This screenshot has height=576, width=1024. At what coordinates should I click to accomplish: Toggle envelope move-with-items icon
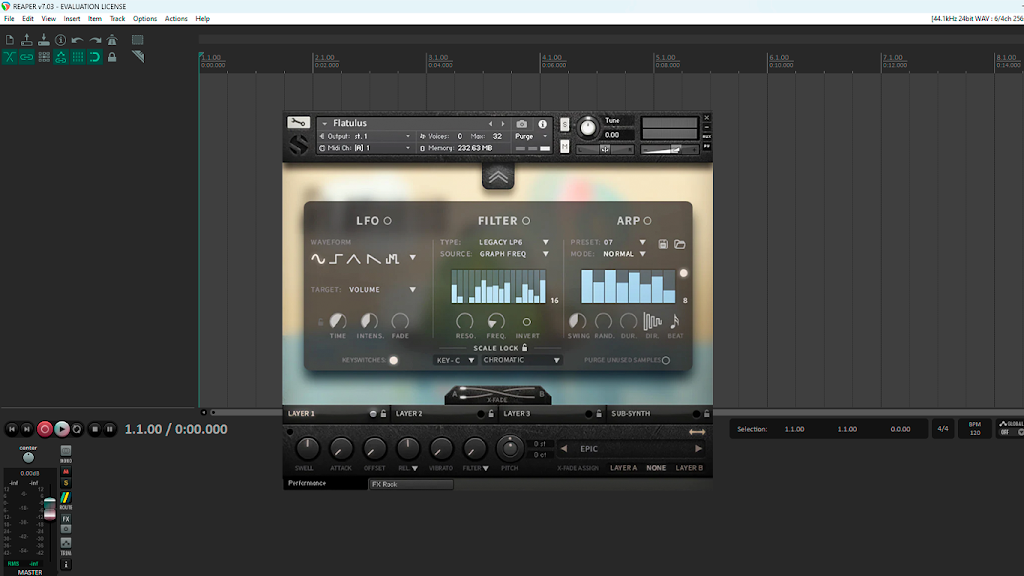(x=61, y=57)
